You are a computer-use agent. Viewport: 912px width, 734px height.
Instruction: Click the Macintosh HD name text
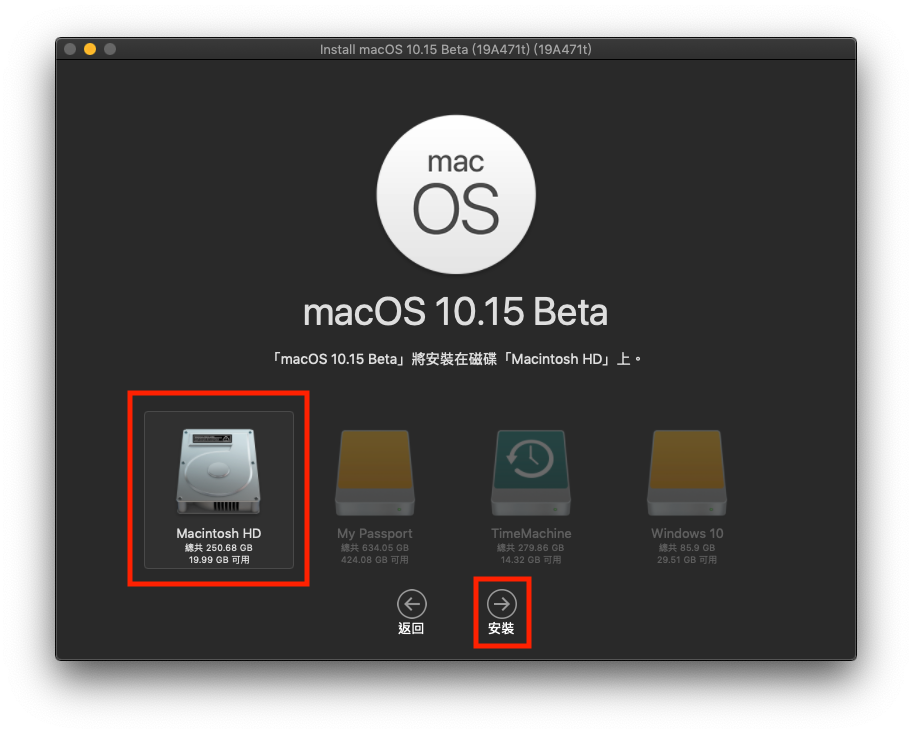pos(219,533)
